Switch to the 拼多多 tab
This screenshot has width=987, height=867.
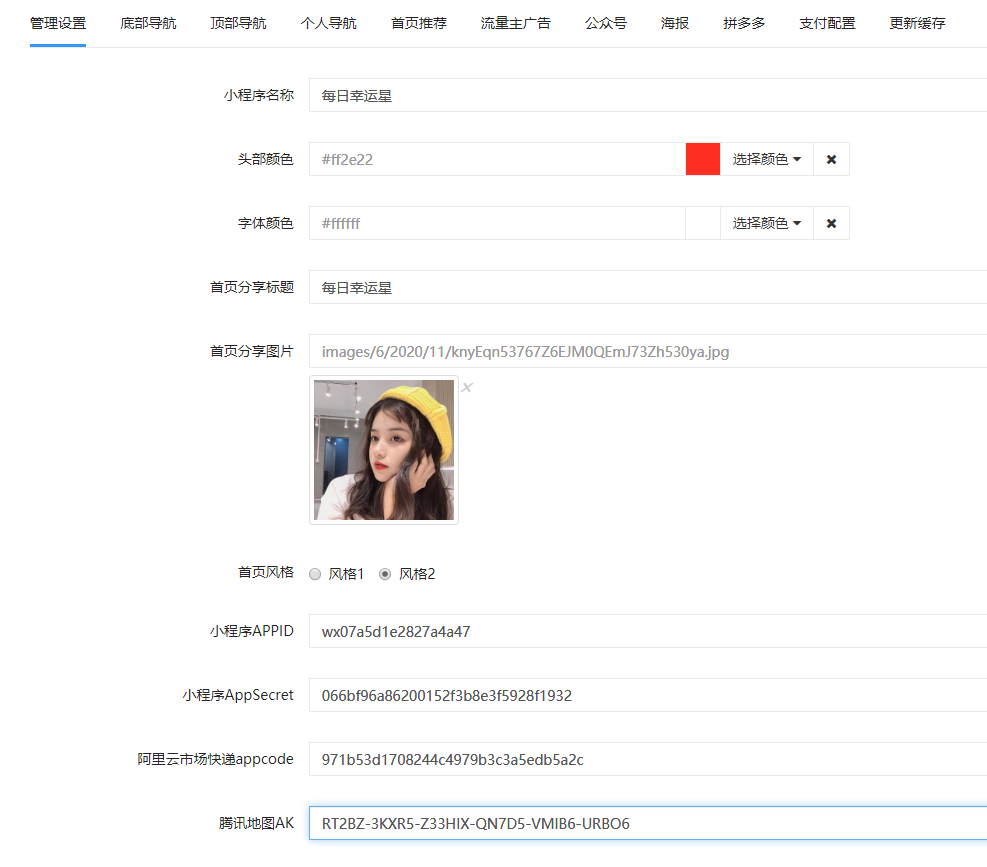tap(744, 23)
